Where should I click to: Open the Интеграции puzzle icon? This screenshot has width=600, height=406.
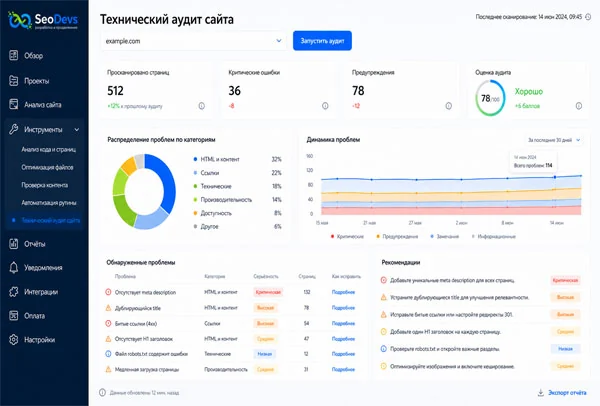13,292
